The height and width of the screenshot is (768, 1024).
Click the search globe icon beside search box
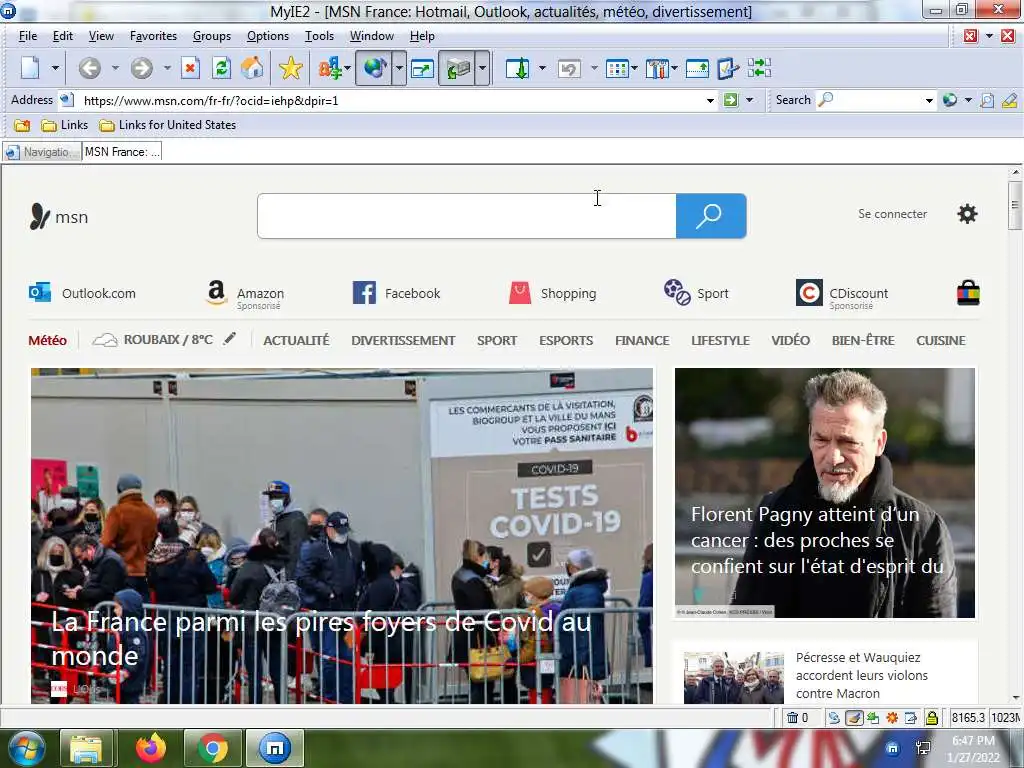click(950, 100)
